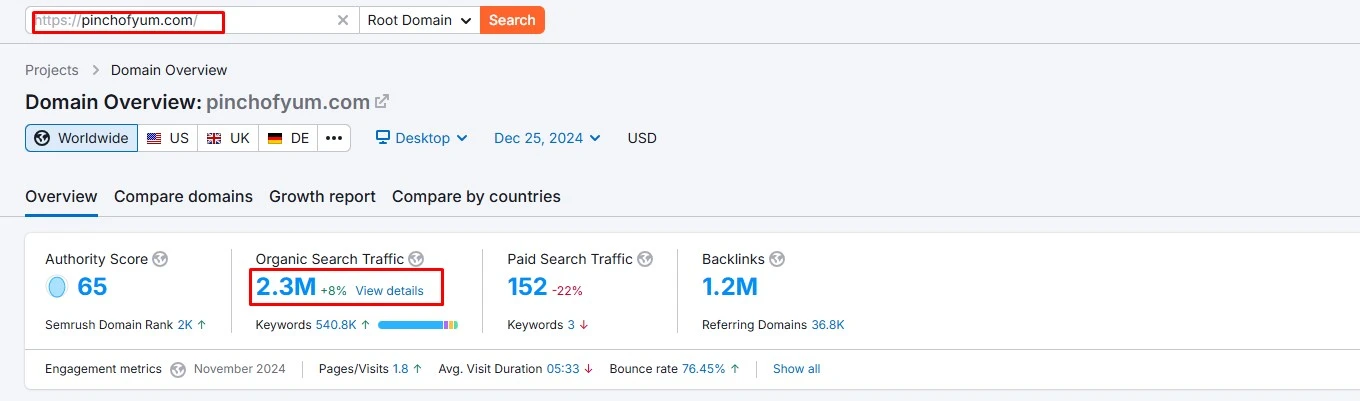The width and height of the screenshot is (1360, 401).
Task: Open more countries via three-dots button
Action: pyautogui.click(x=334, y=138)
